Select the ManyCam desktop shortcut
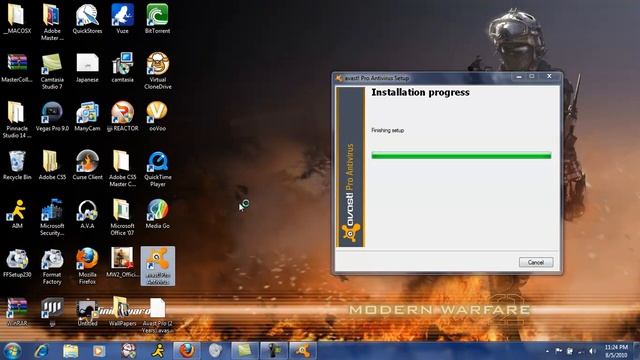This screenshot has width=640, height=360. [x=87, y=116]
